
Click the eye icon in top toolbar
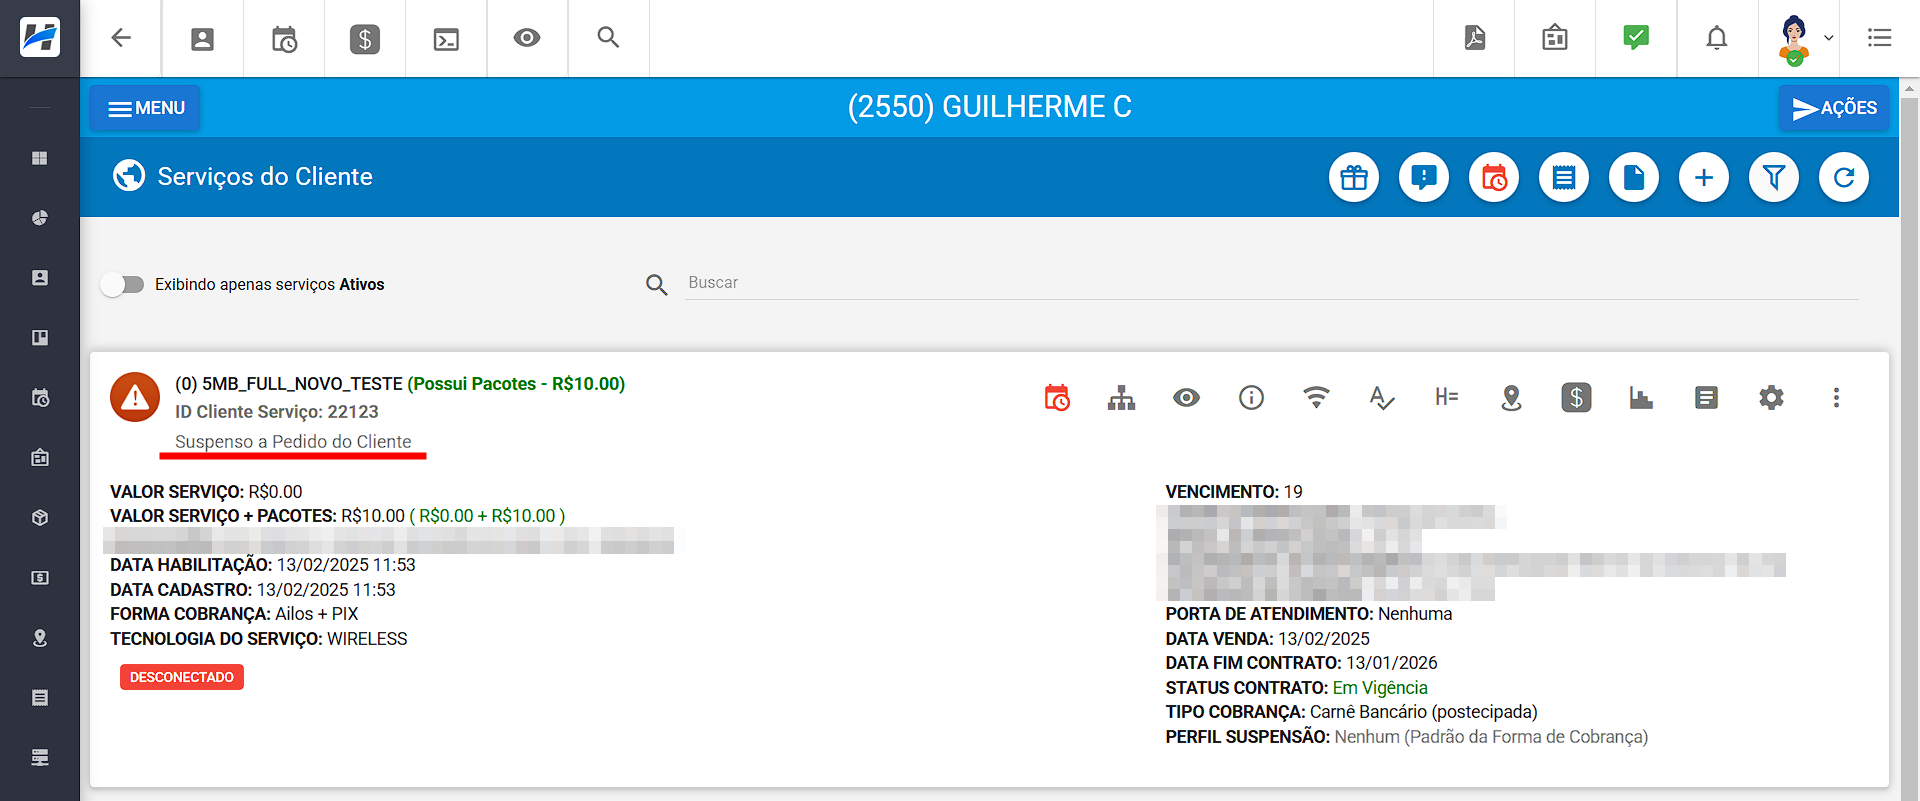pos(527,38)
